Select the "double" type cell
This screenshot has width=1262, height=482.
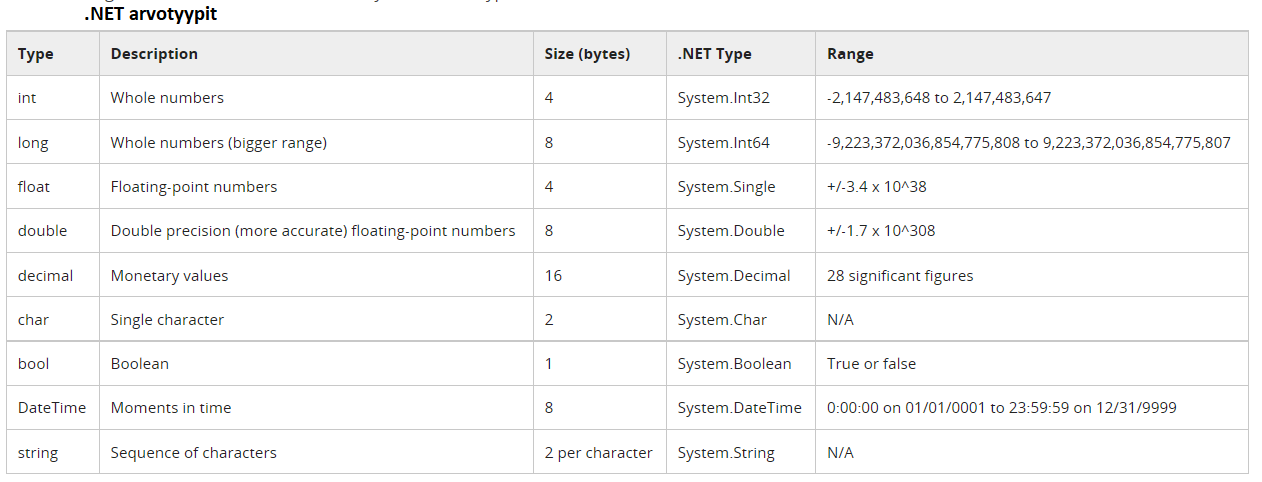pyautogui.click(x=42, y=231)
